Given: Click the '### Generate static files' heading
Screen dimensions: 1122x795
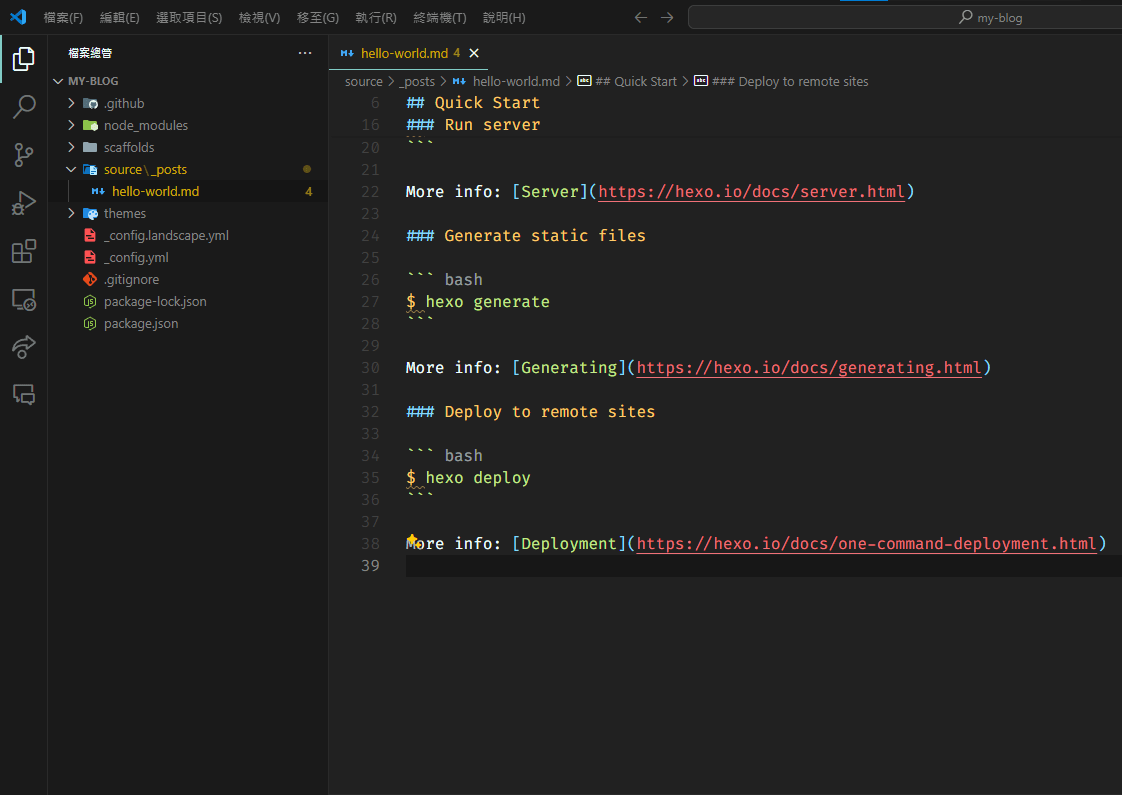Looking at the screenshot, I should 526,235.
